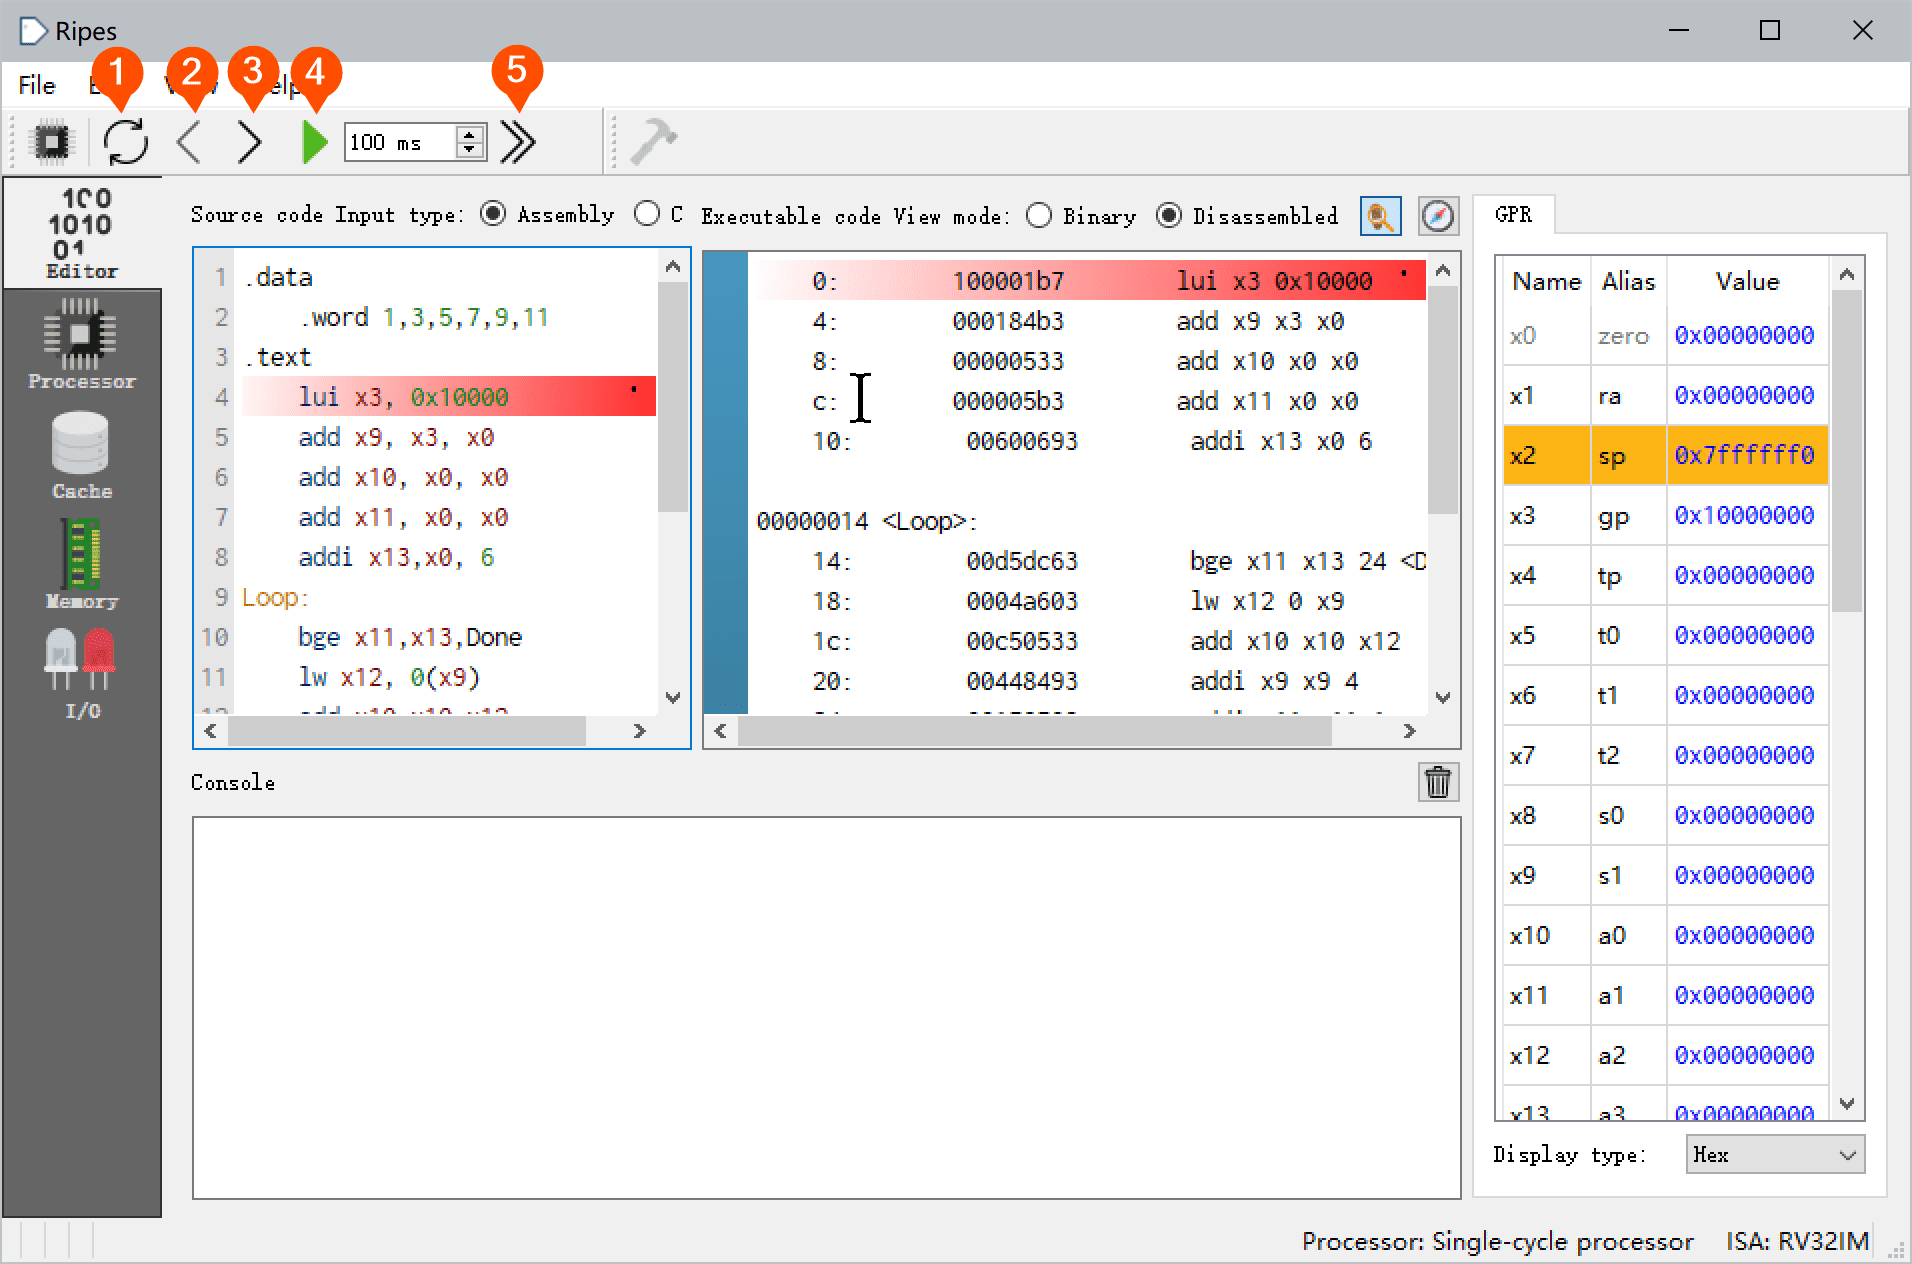
Task: Click disassembly row at address 4:
Action: point(1088,321)
